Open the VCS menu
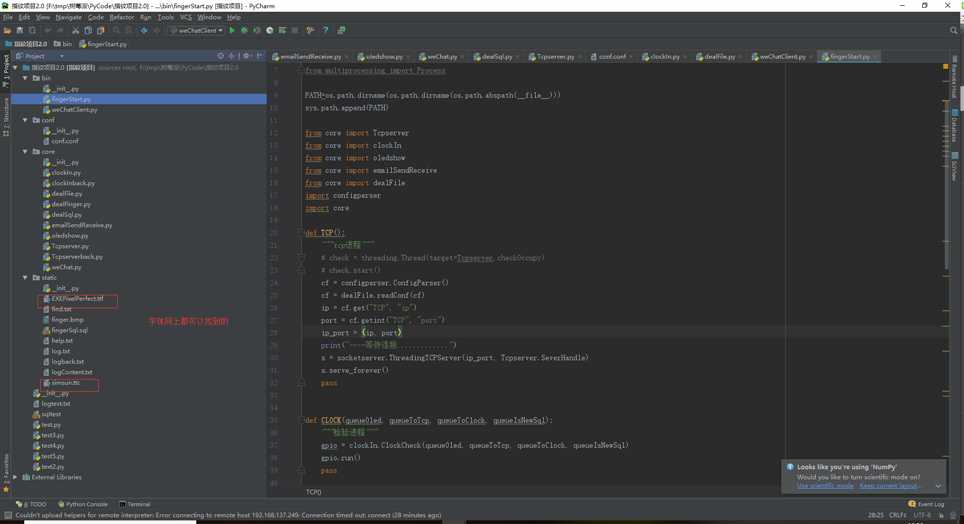Viewport: 964px width, 524px height. tap(186, 17)
